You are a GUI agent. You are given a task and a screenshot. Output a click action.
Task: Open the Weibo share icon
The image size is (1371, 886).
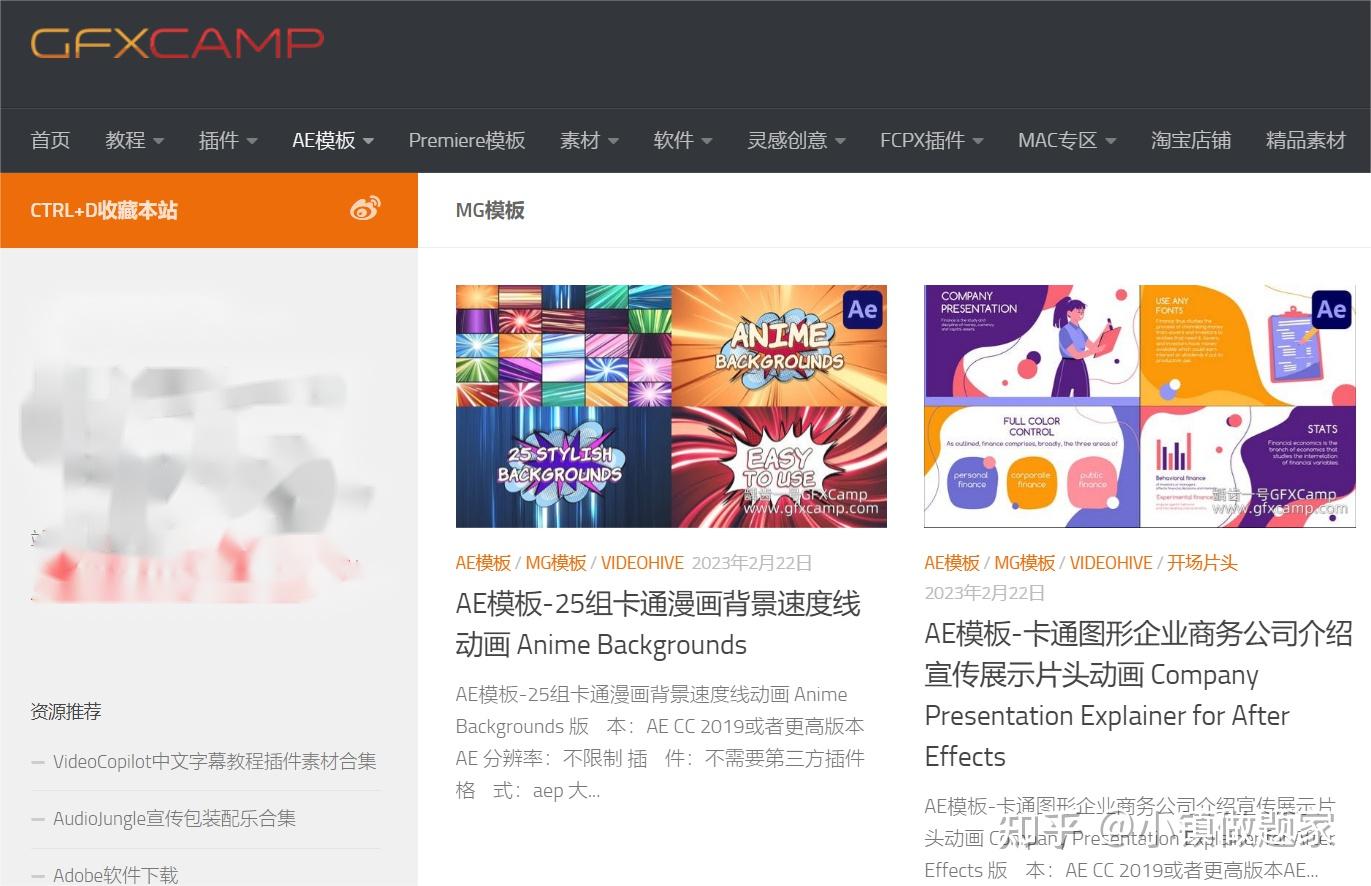(x=364, y=207)
